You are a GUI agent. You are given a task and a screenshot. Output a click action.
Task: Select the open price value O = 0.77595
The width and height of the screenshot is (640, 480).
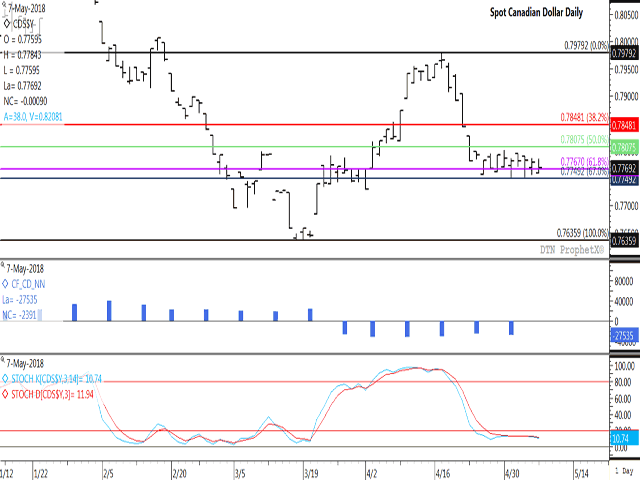22,40
